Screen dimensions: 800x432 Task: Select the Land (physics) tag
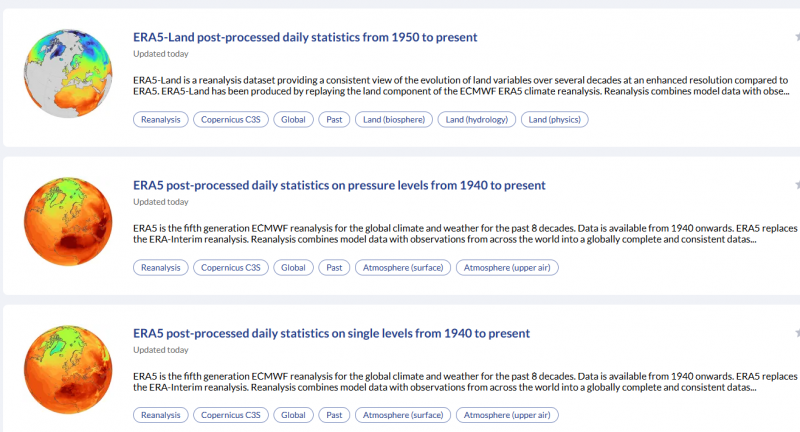click(x=555, y=120)
